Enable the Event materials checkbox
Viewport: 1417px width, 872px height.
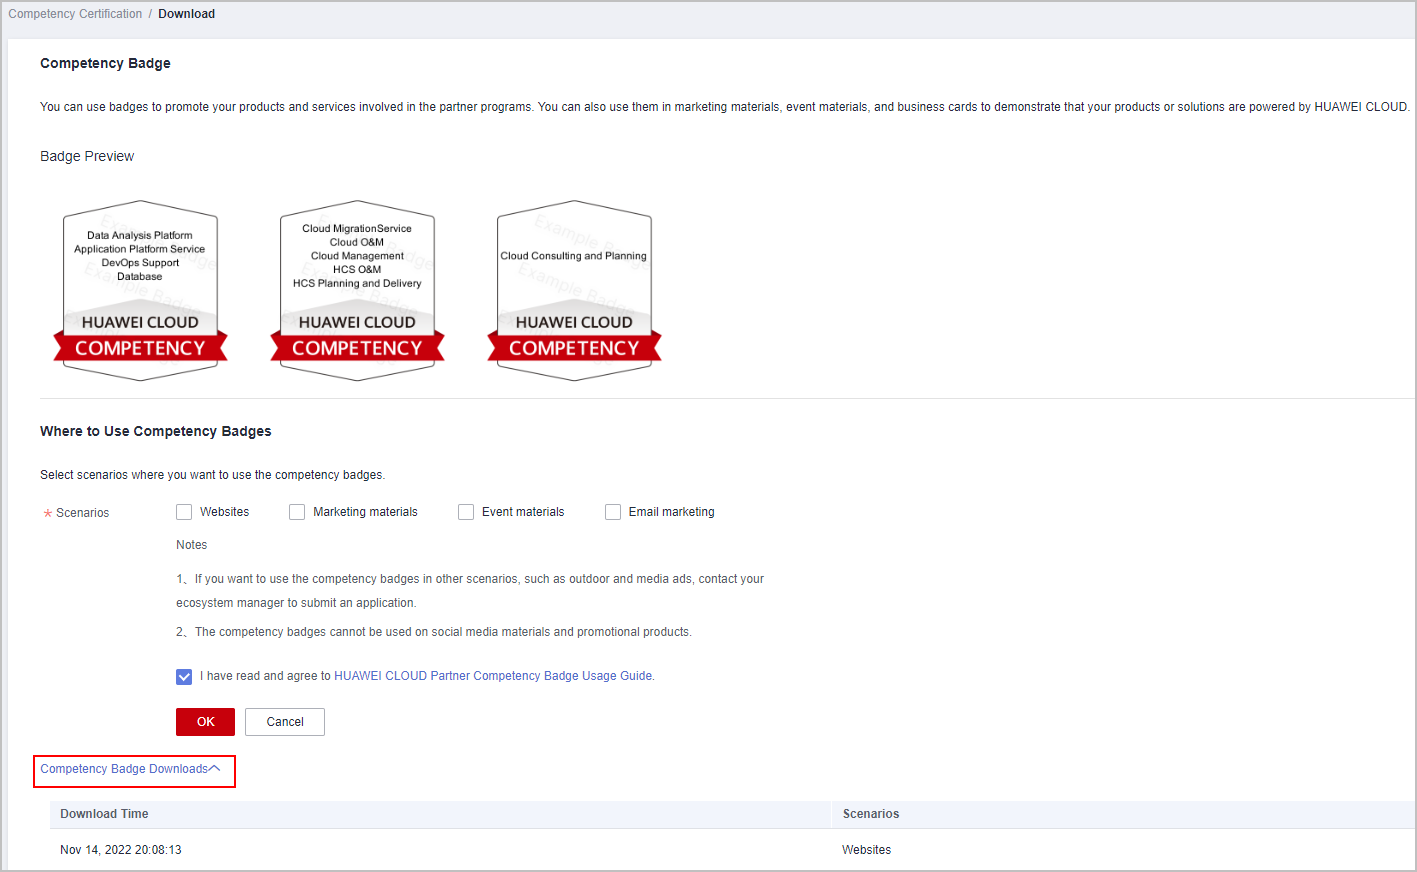click(466, 512)
